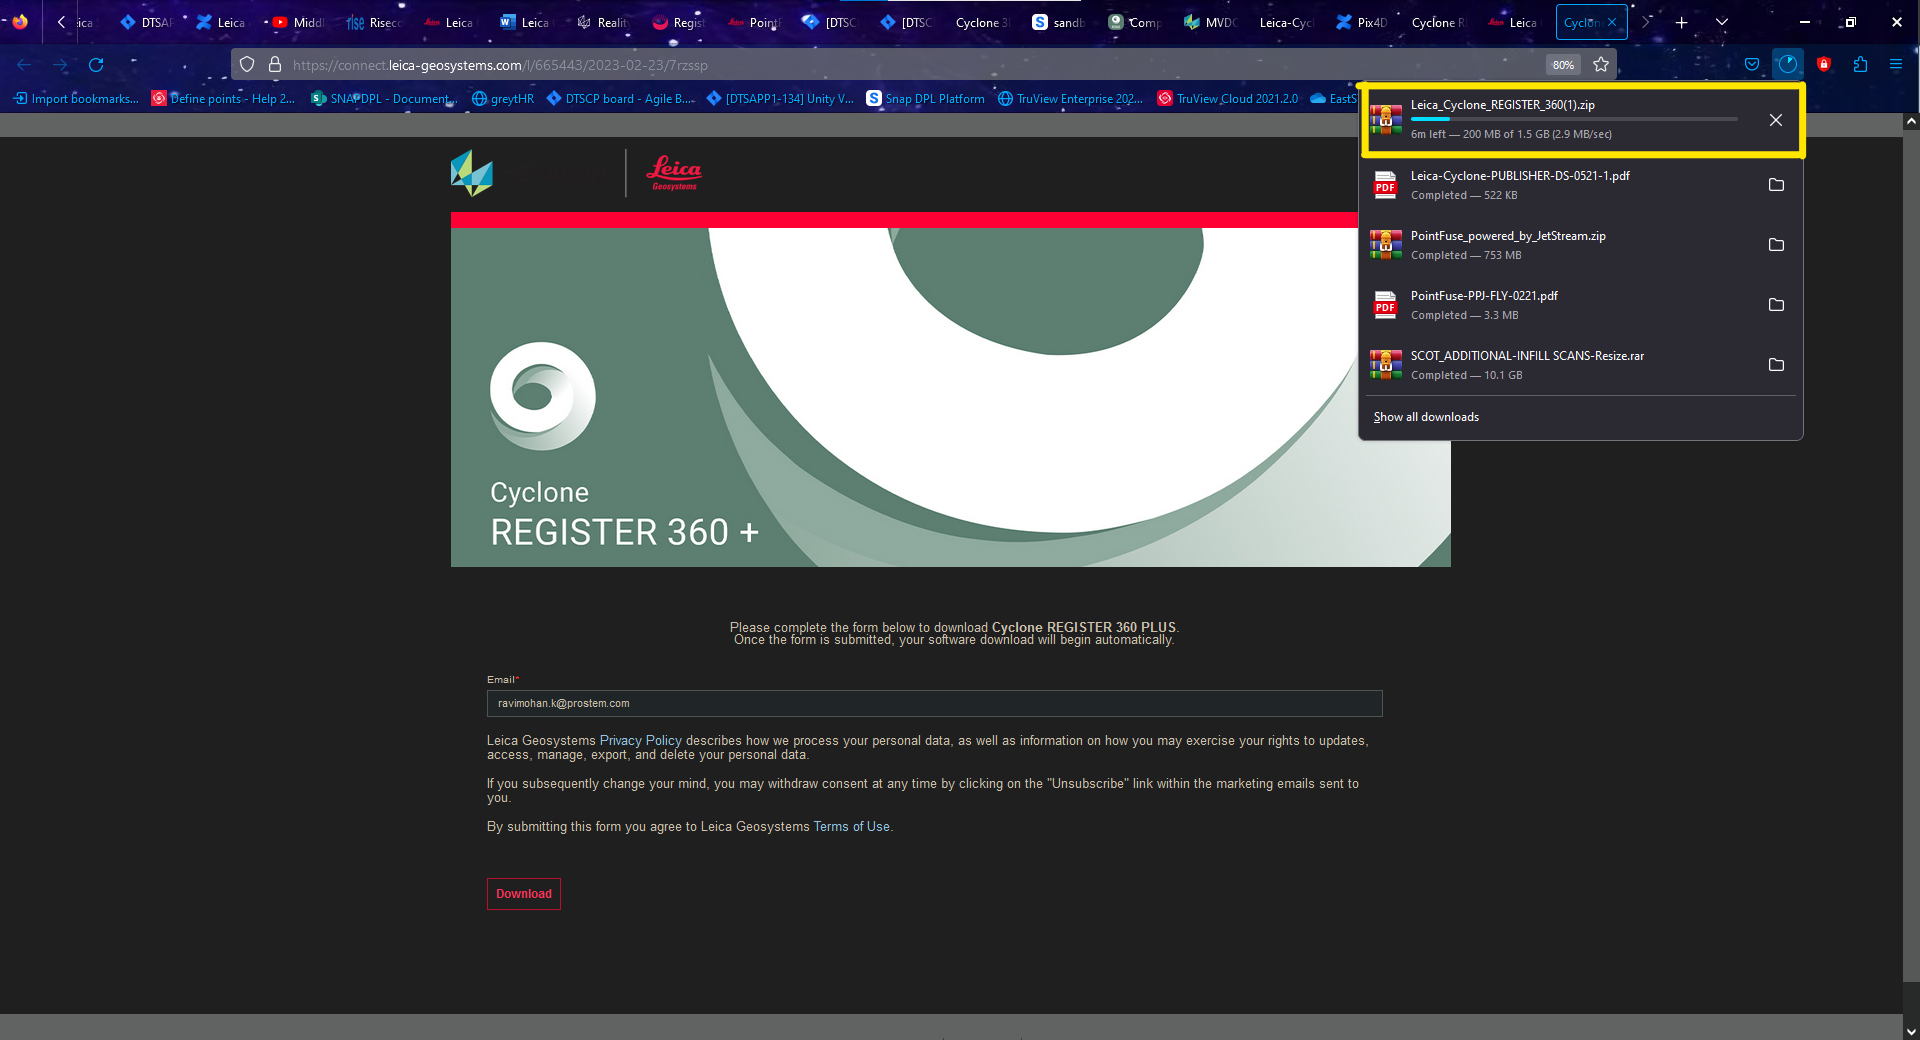This screenshot has height=1040, width=1920.
Task: Reset the 80% zoom level badge
Action: (x=1563, y=65)
